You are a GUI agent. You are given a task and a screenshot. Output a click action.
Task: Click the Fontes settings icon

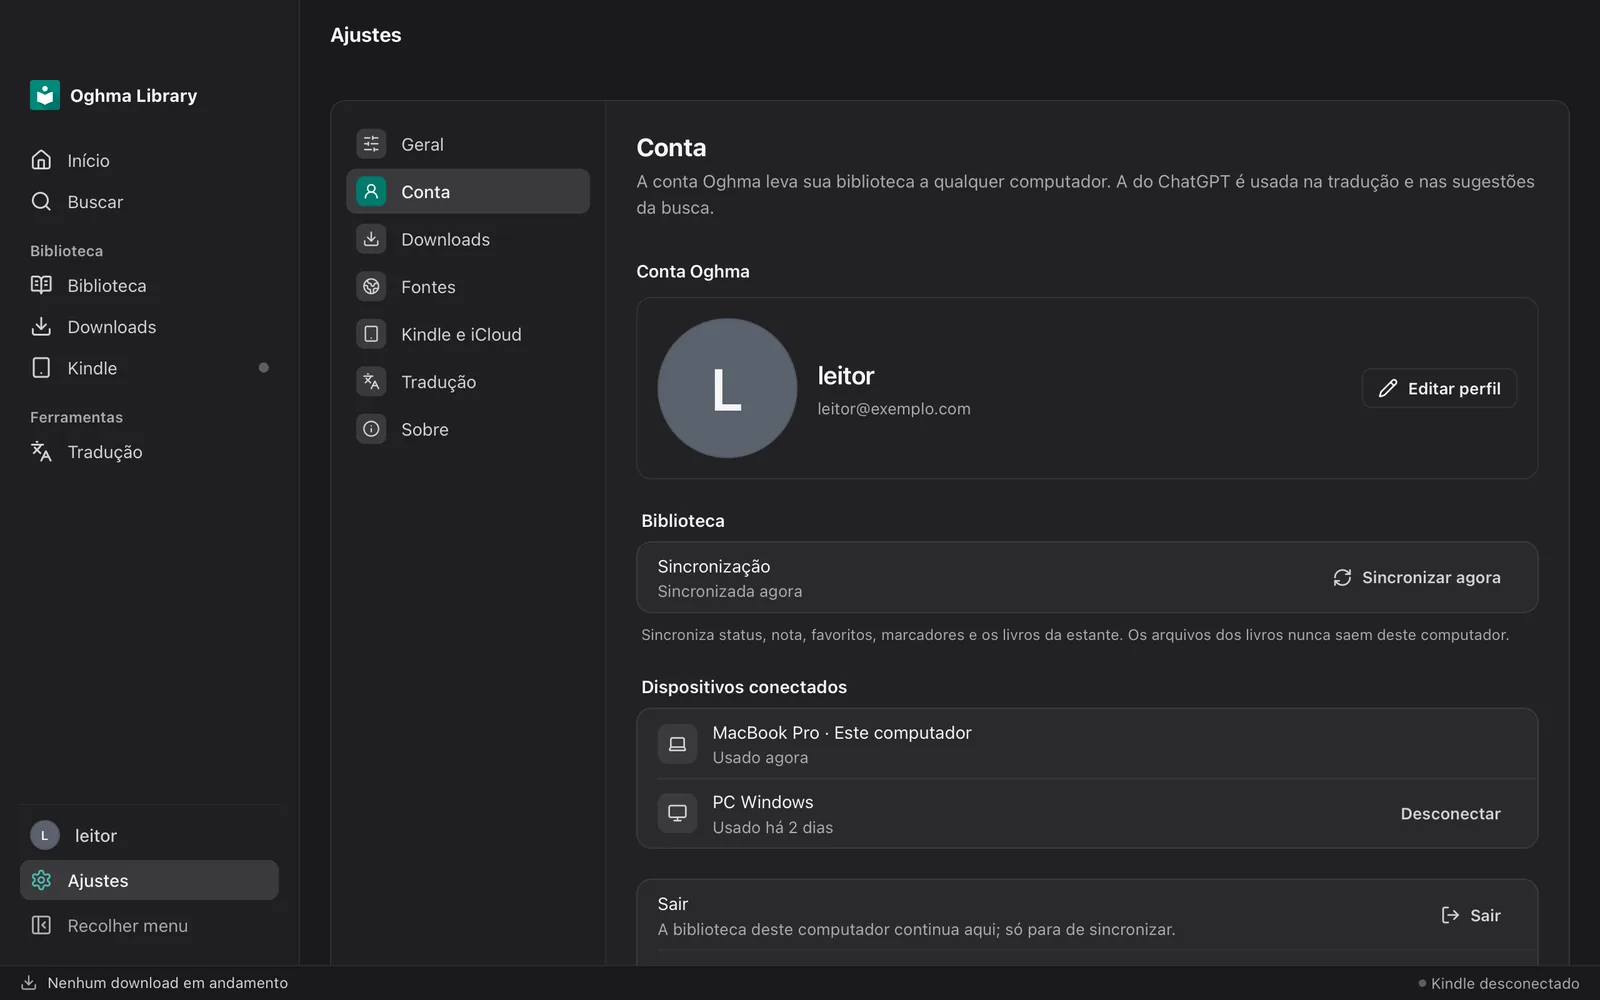click(371, 287)
